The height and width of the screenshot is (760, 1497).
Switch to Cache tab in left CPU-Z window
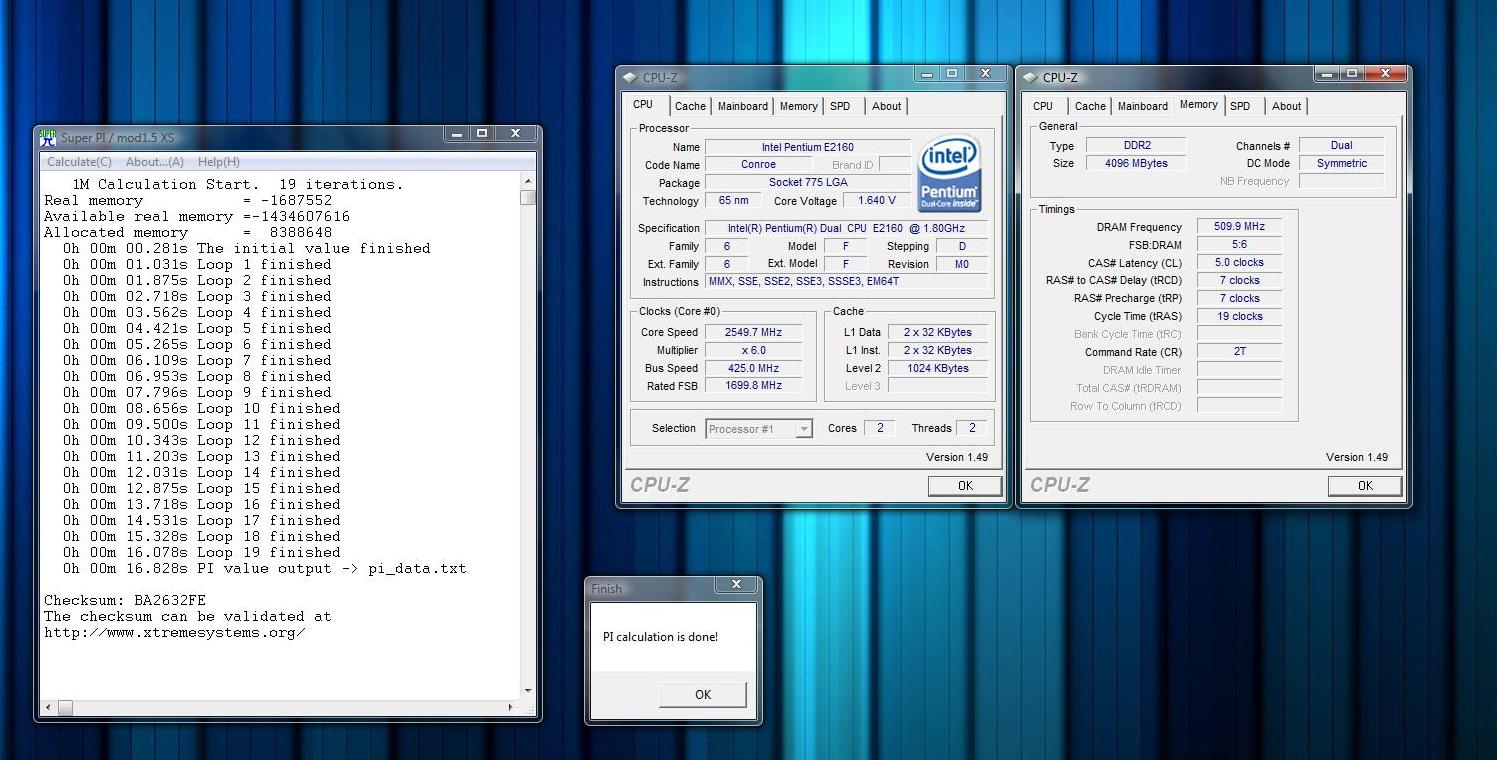pyautogui.click(x=690, y=106)
